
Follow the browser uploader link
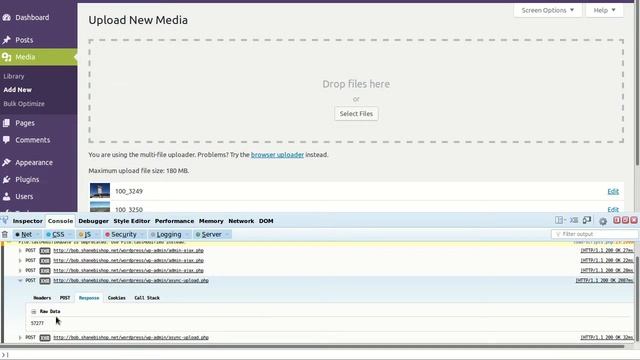[278, 155]
